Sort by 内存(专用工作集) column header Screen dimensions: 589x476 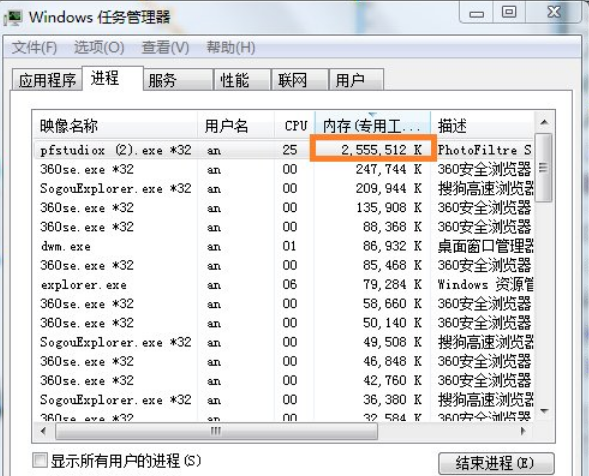[372, 125]
